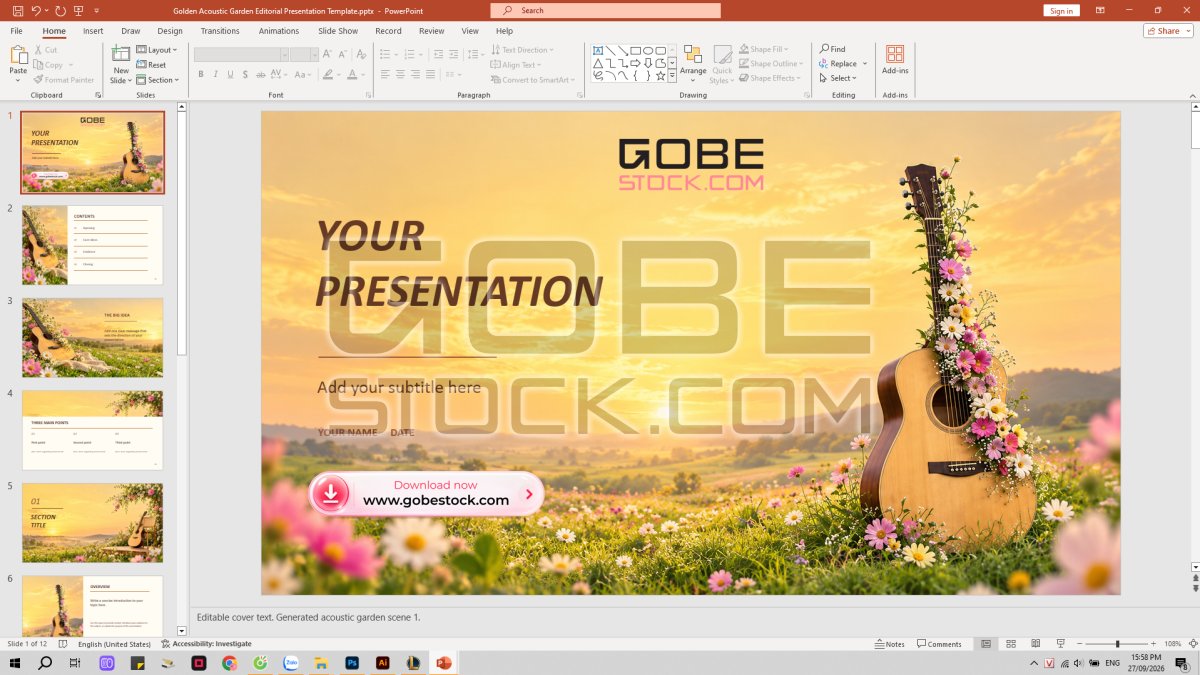Select the text box shape in shapes gallery
The height and width of the screenshot is (675, 1200).
point(598,50)
